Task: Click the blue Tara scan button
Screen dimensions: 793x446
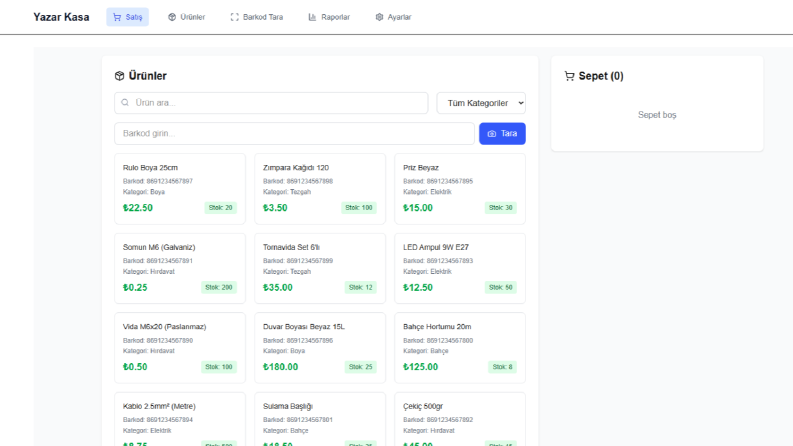Action: coord(502,133)
